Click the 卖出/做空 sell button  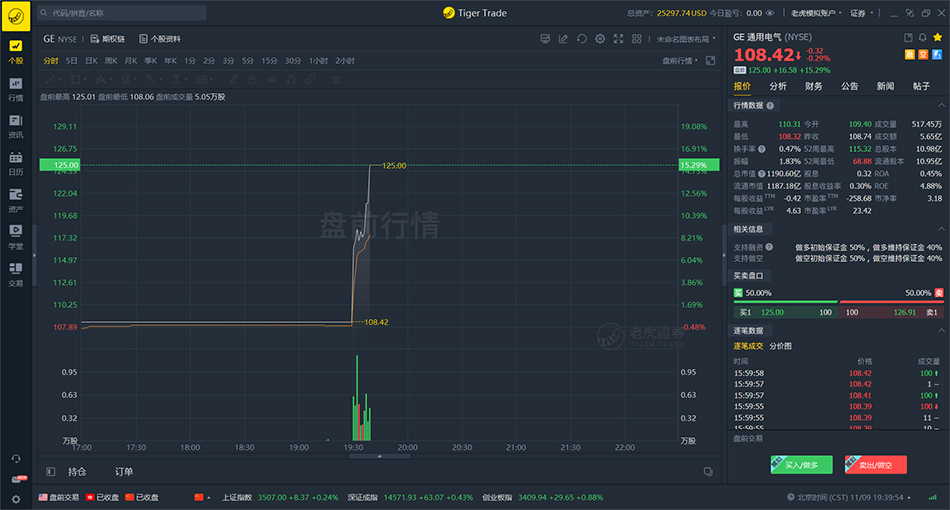click(x=875, y=465)
